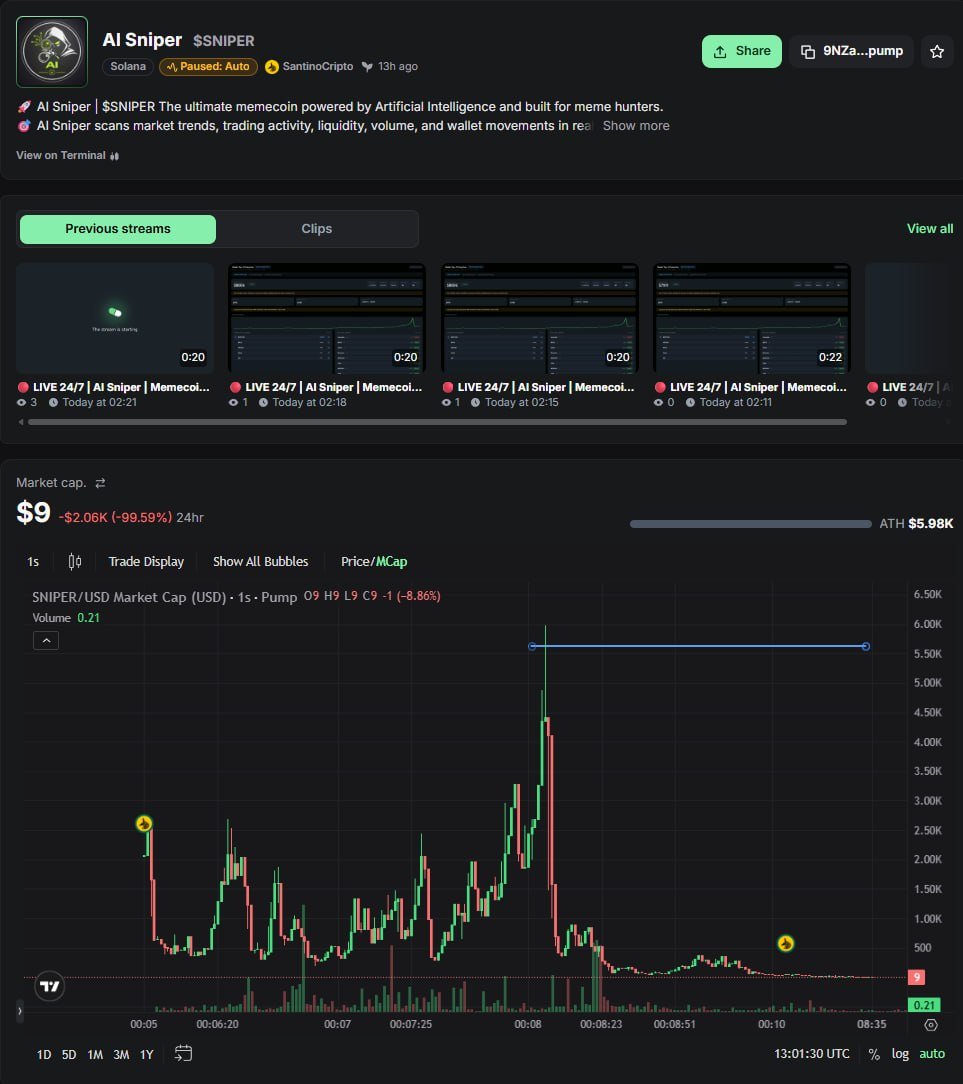This screenshot has height=1084, width=963.
Task: Switch to the Previous streams tab
Action: tap(118, 229)
